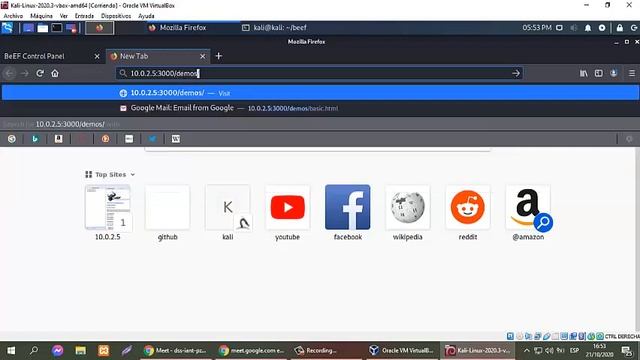Image resolution: width=640 pixels, height=360 pixels.
Task: Click the Windows taskbar search icon
Action: [x=34, y=351]
